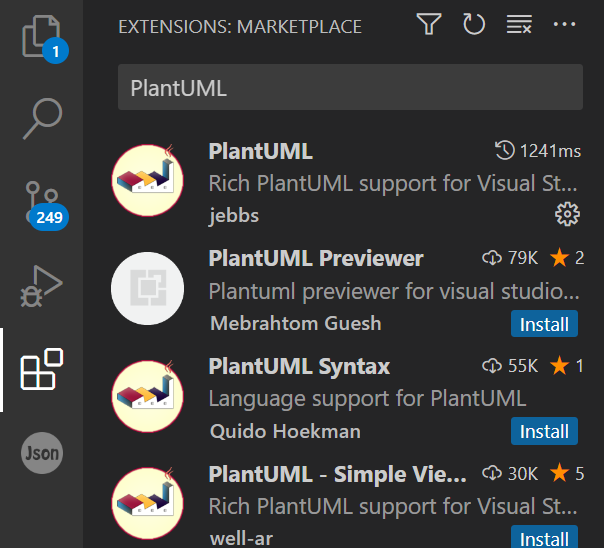Image resolution: width=604 pixels, height=548 pixels.
Task: Click the PlantUML by jebbs logo
Action: 148,180
